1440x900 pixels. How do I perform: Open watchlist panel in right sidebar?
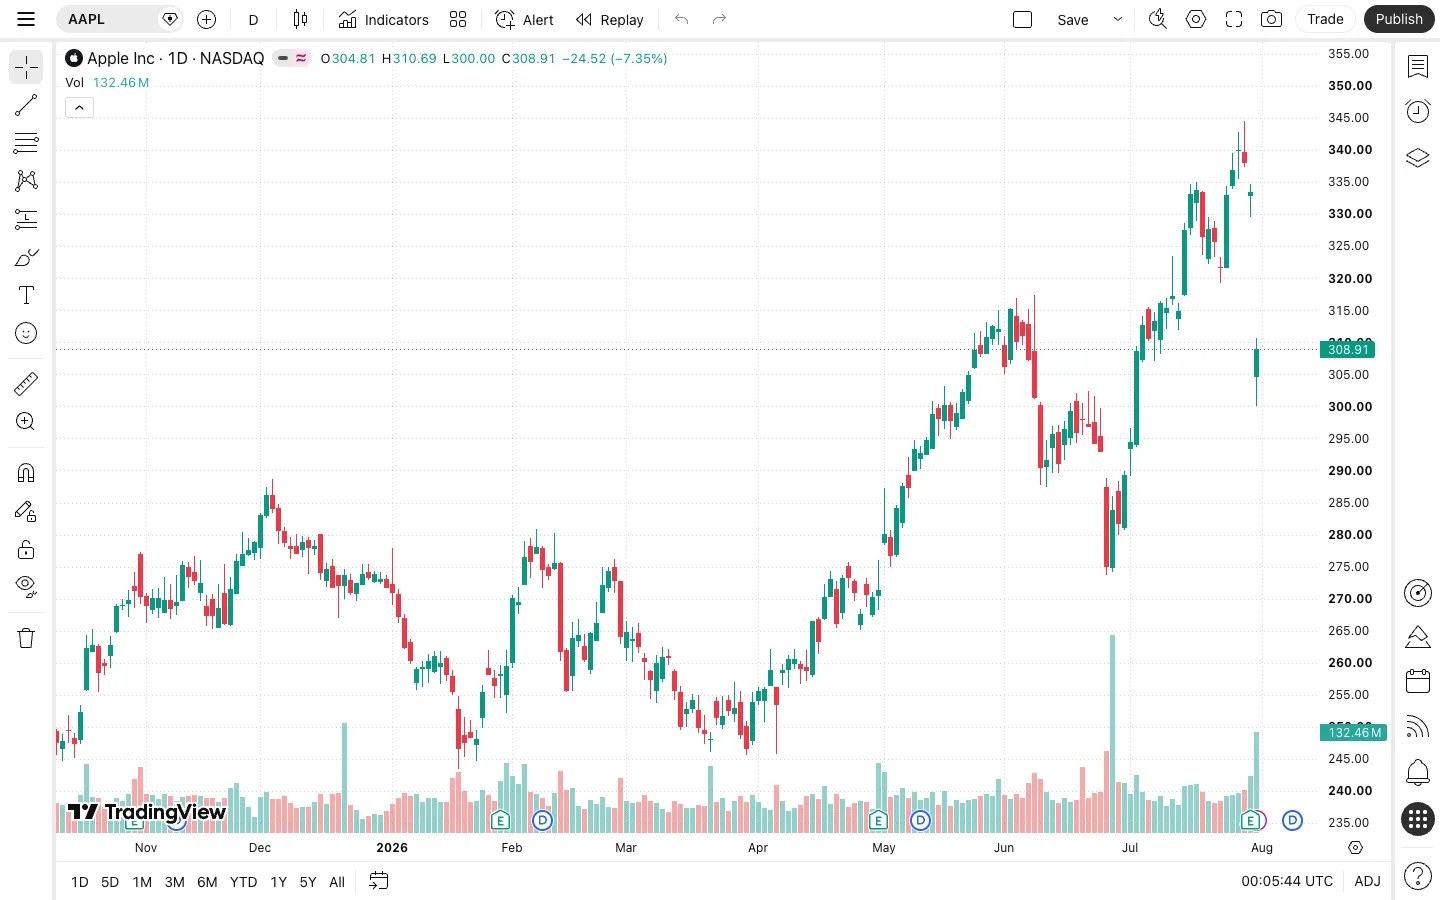(1418, 67)
